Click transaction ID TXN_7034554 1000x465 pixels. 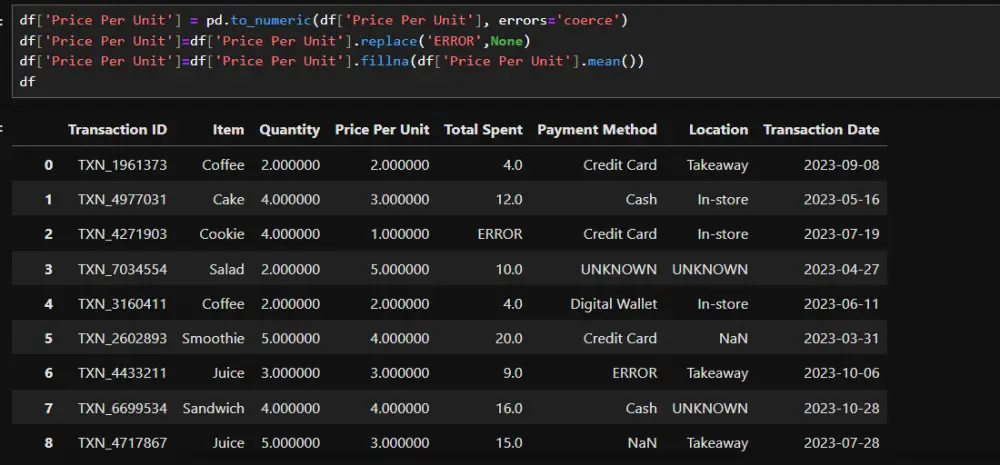[122, 269]
